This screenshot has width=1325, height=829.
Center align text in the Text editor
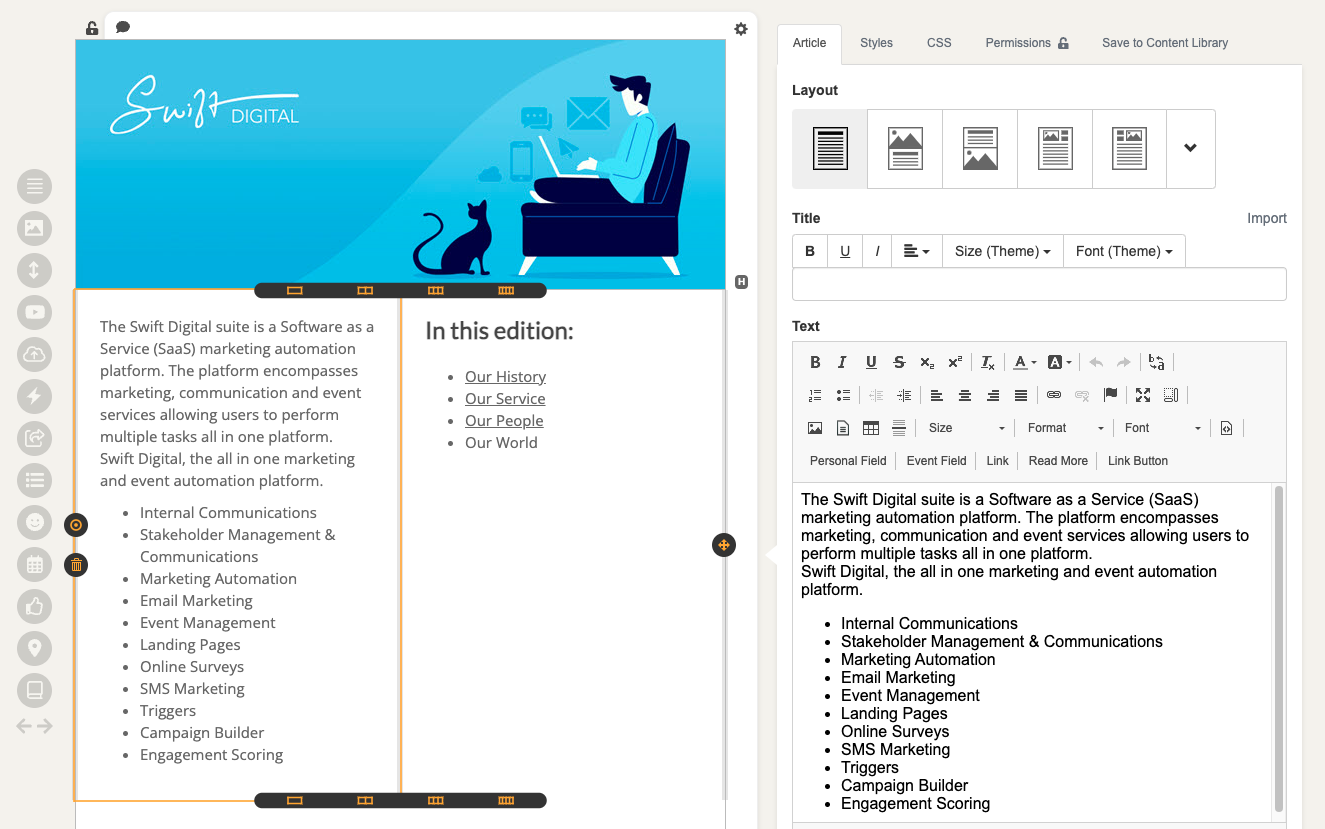(x=965, y=395)
